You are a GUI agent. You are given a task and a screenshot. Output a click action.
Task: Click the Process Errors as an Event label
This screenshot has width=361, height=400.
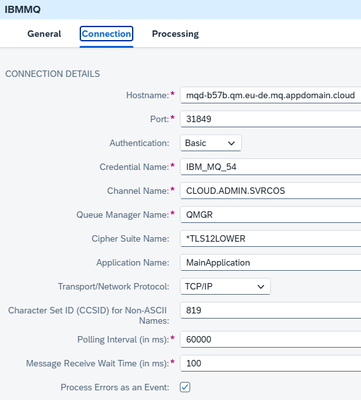coord(115,387)
